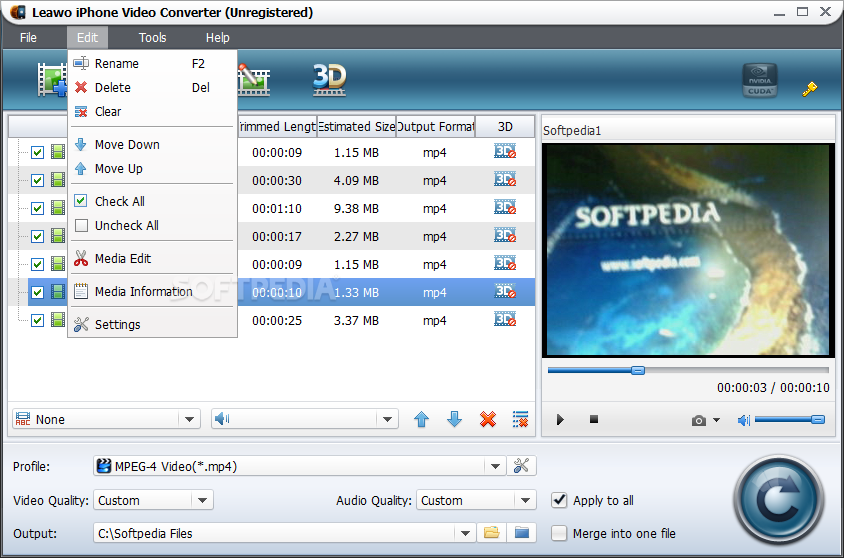The height and width of the screenshot is (558, 844).
Task: Click the preview playback position slider handle
Action: coord(638,370)
